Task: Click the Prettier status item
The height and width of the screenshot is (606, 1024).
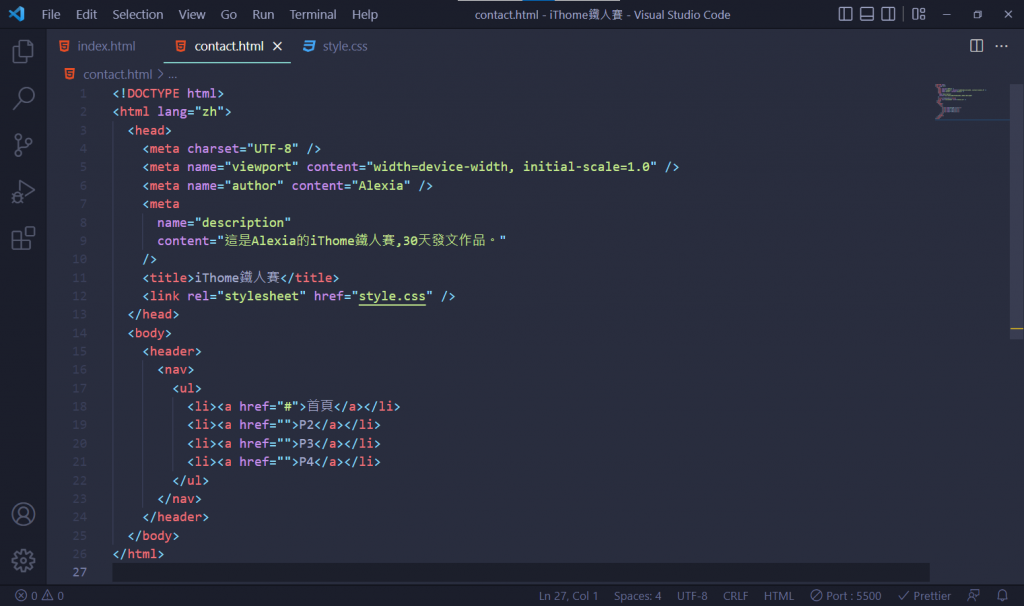Action: [924, 596]
